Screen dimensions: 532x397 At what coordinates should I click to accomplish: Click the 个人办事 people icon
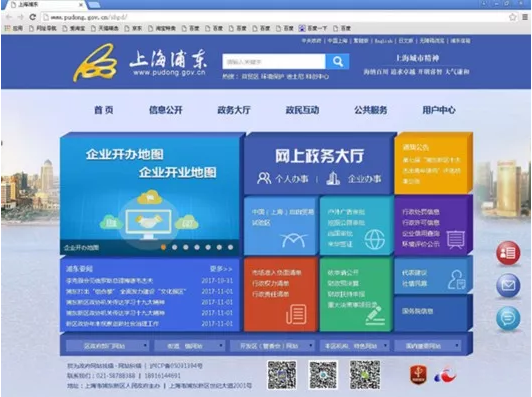(x=264, y=178)
